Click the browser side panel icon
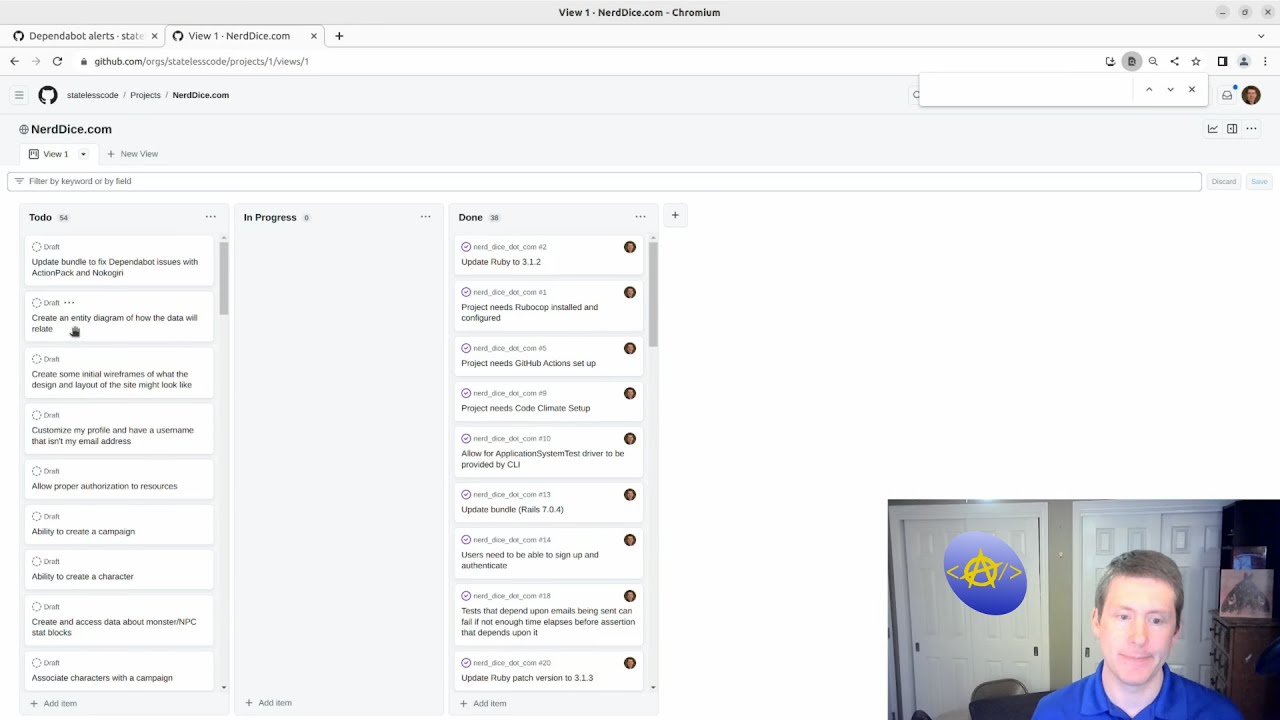Screen dimensions: 1280x720 [x=1222, y=61]
